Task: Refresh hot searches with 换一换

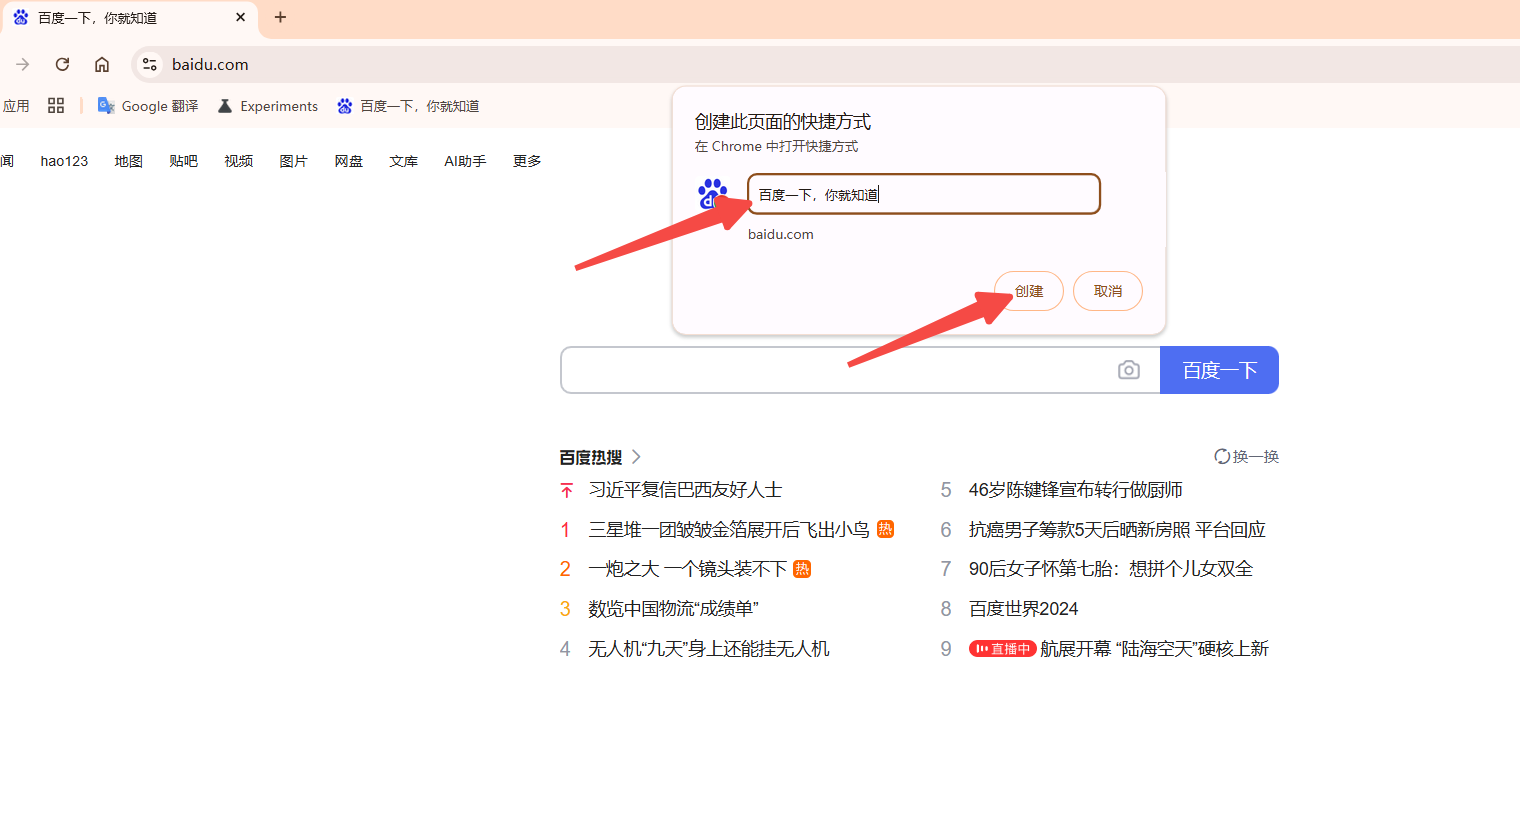Action: click(1247, 457)
